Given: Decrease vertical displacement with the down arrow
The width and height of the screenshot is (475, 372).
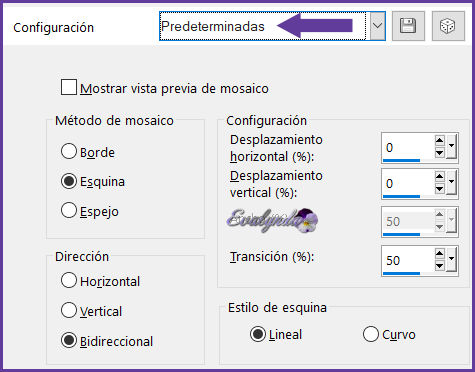Looking at the screenshot, I should tap(440, 189).
